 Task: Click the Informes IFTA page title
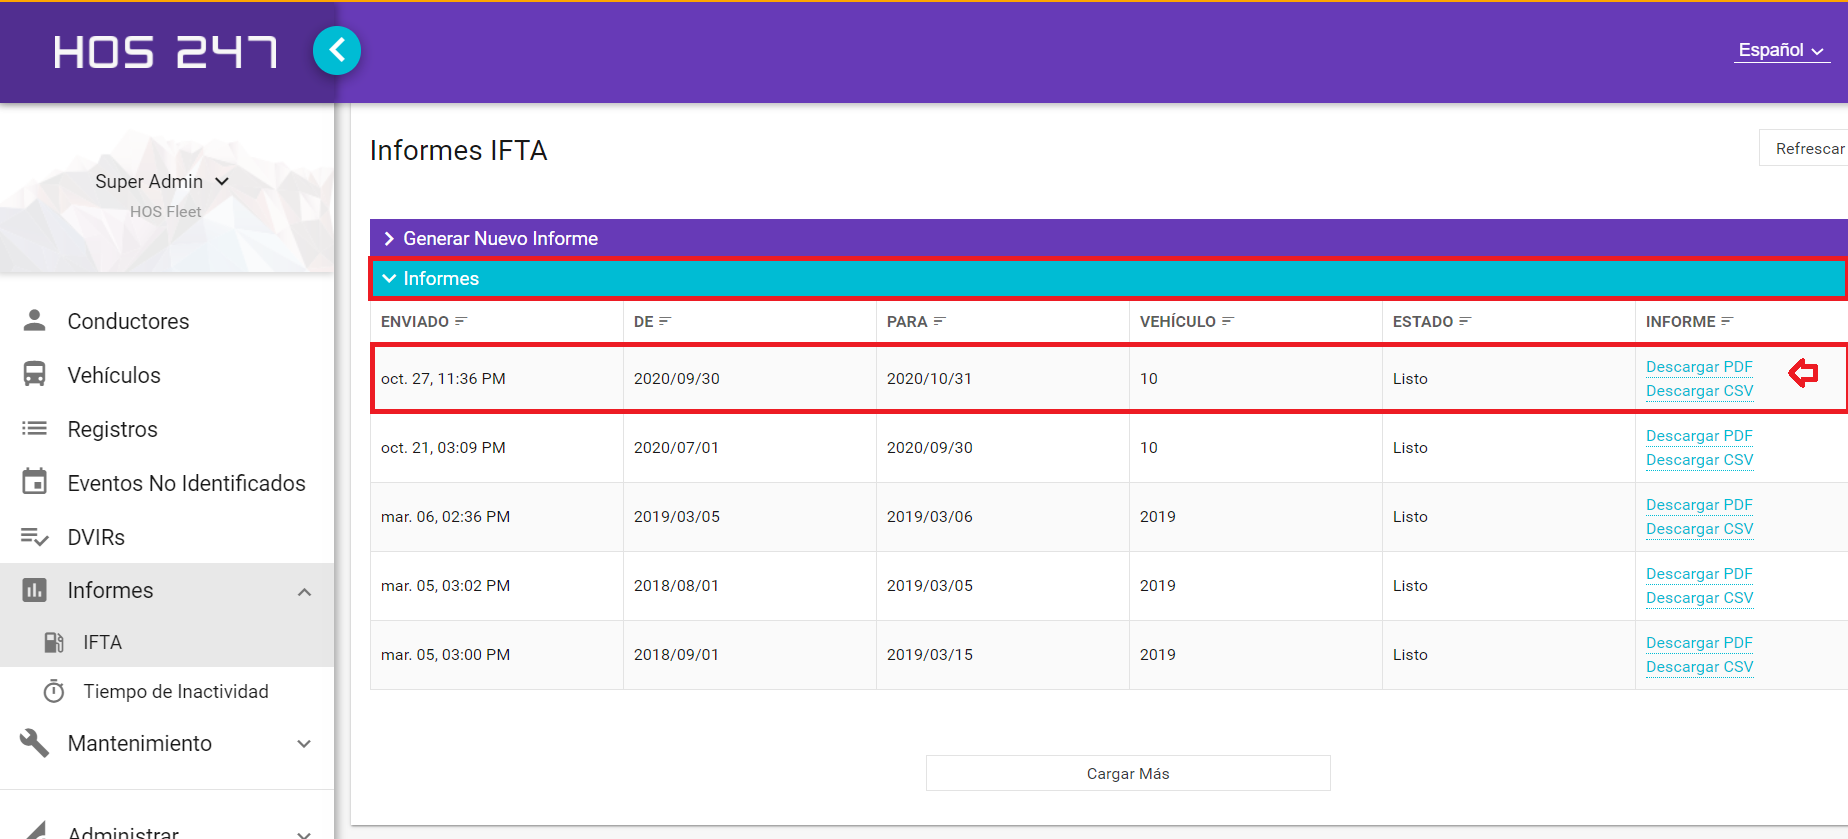click(x=458, y=150)
